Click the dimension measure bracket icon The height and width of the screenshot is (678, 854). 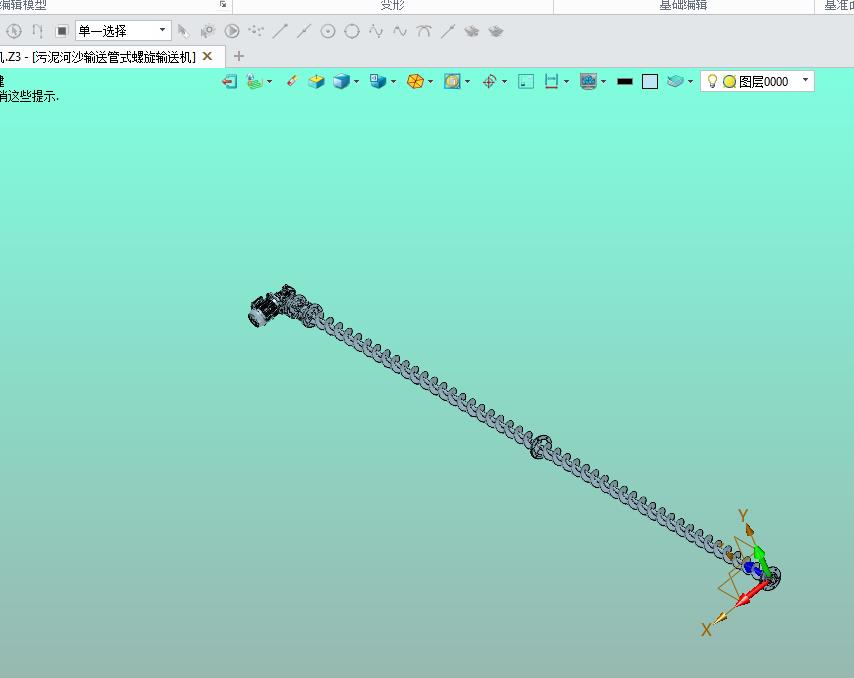click(552, 82)
